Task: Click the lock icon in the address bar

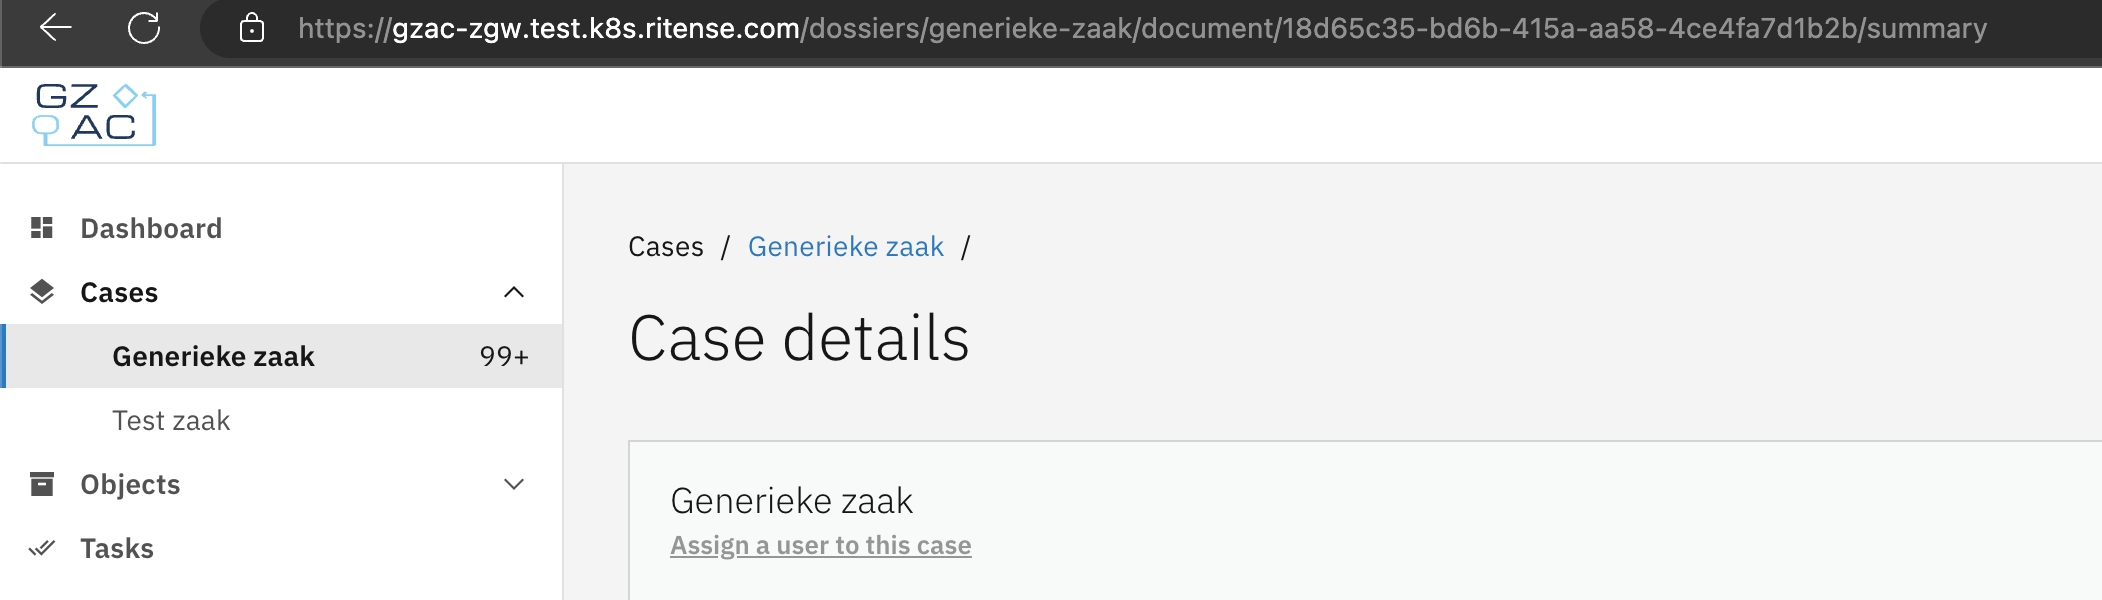Action: [x=252, y=28]
